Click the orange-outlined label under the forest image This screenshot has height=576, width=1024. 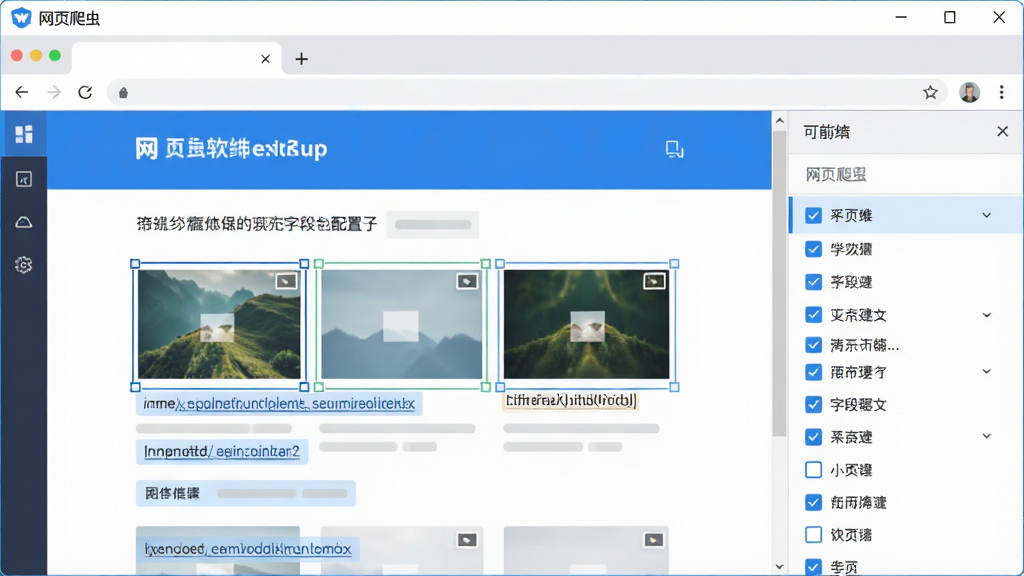(x=570, y=400)
